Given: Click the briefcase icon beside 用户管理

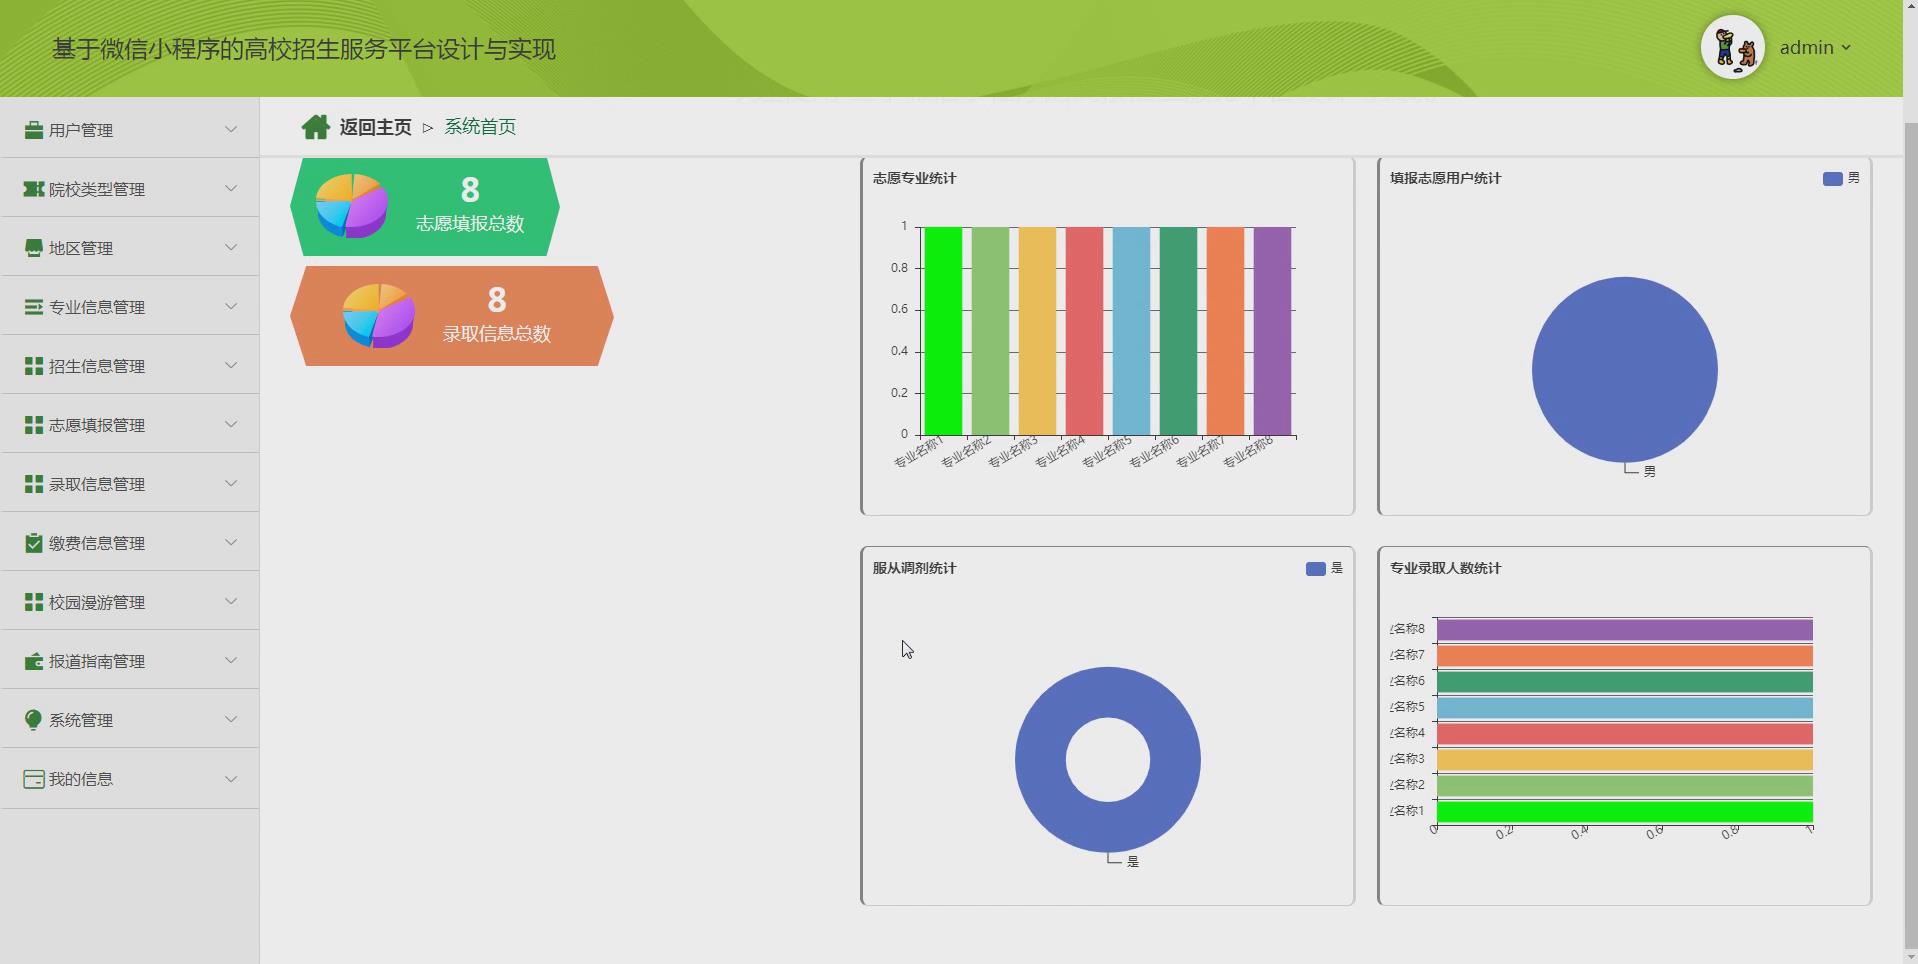Looking at the screenshot, I should (33, 130).
